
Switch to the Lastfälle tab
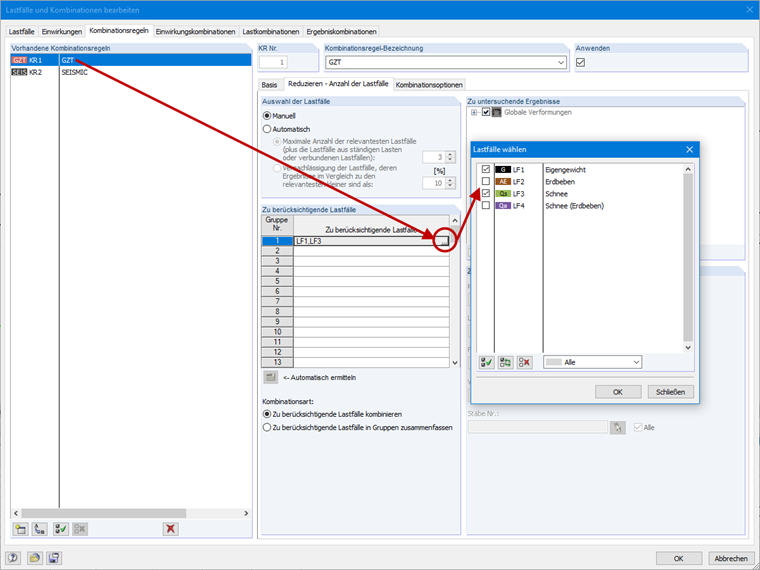pyautogui.click(x=21, y=32)
